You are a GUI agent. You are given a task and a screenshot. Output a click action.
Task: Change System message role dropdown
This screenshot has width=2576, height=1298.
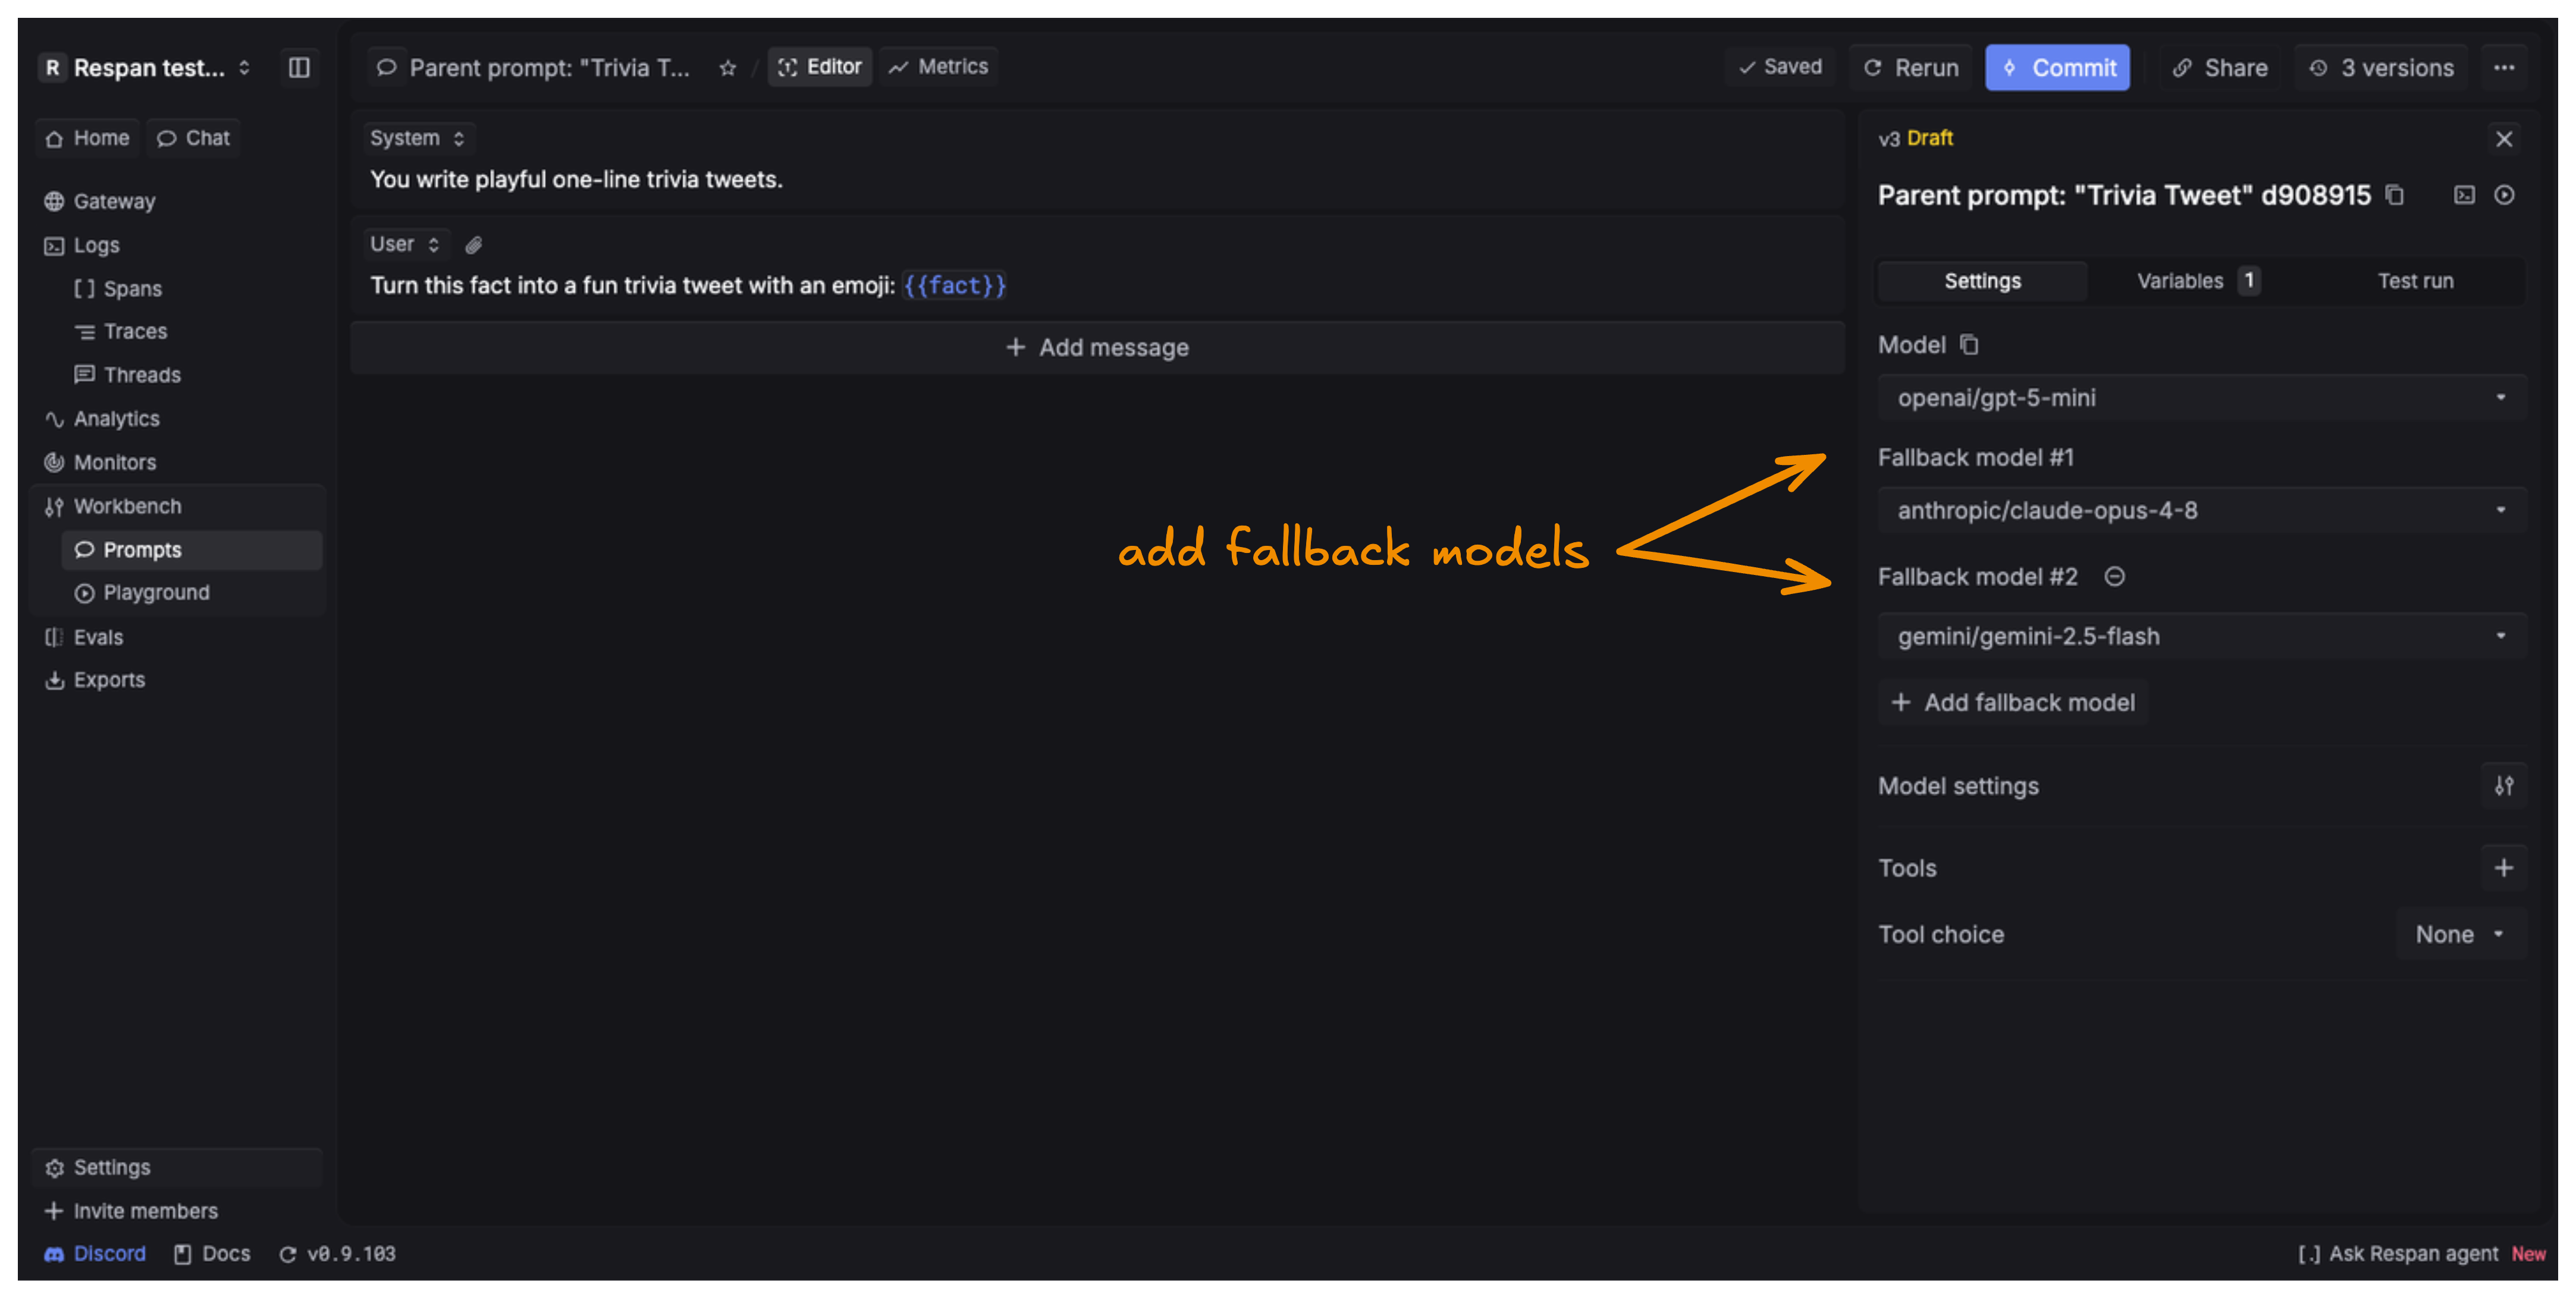(x=418, y=138)
